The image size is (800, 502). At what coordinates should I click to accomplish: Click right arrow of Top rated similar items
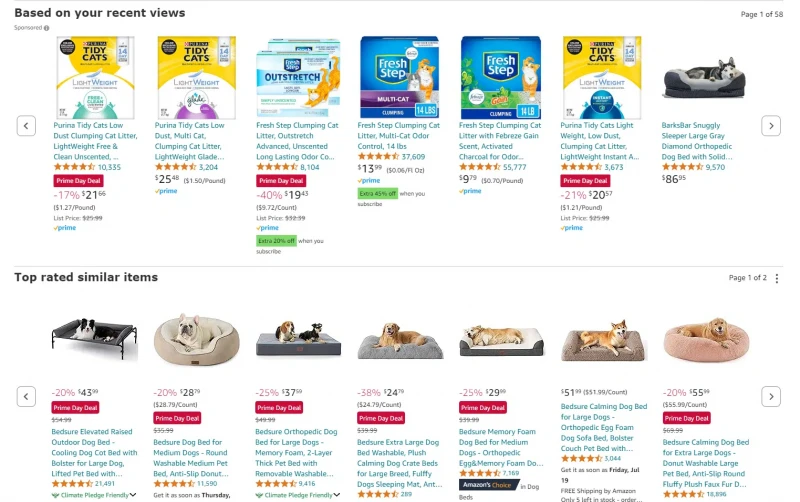click(x=771, y=396)
